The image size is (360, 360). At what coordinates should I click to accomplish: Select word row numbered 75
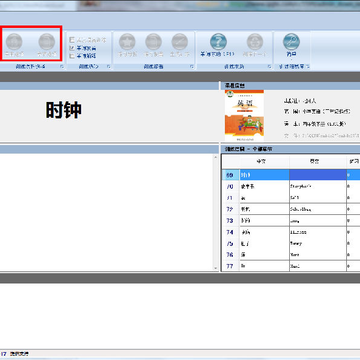(x=291, y=243)
